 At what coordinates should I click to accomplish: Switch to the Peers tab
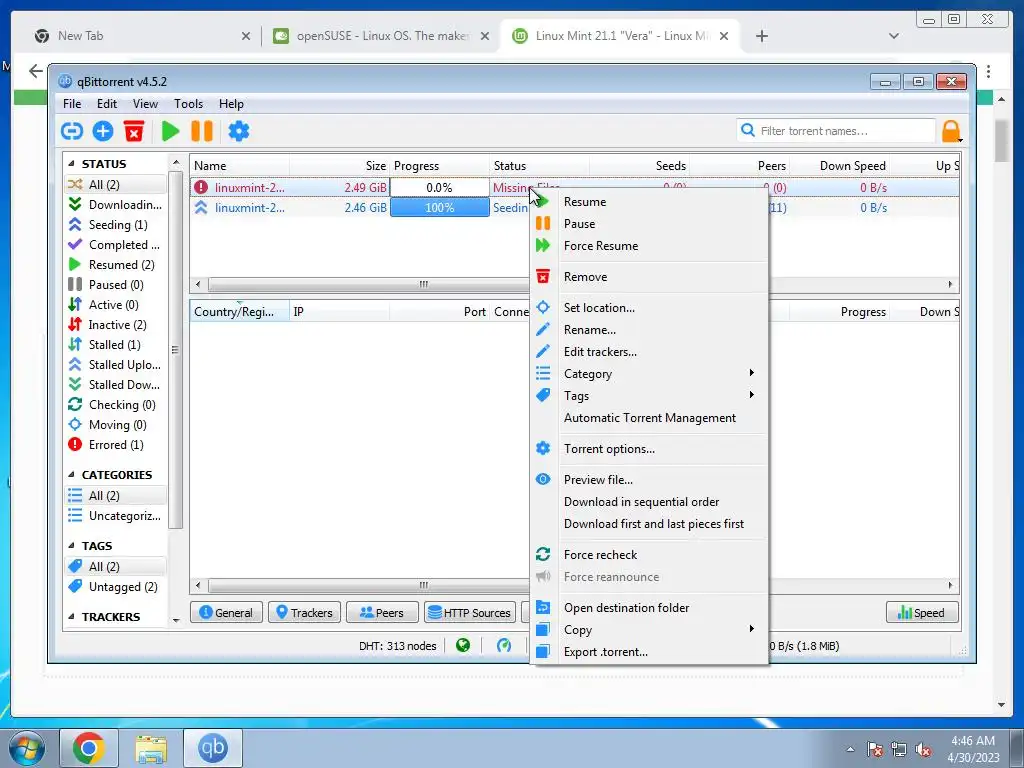pyautogui.click(x=382, y=613)
